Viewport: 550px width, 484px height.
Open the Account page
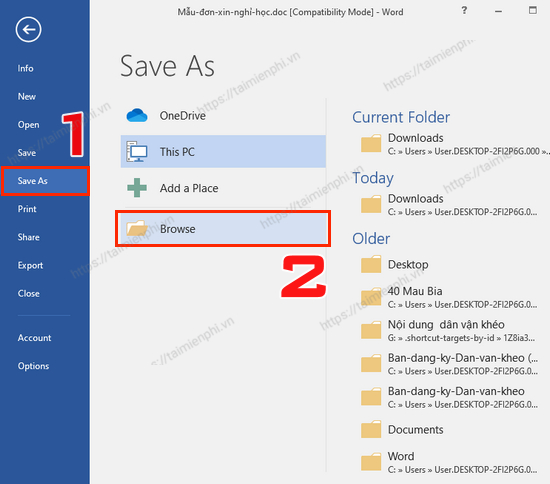[x=34, y=338]
